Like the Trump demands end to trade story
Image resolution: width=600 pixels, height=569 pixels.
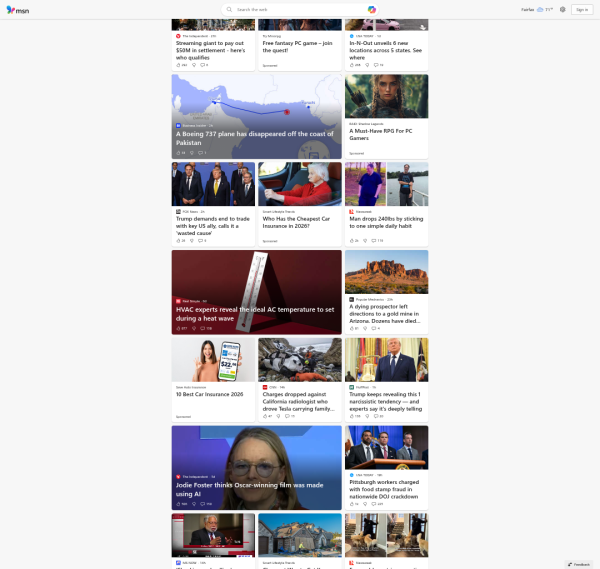[178, 241]
